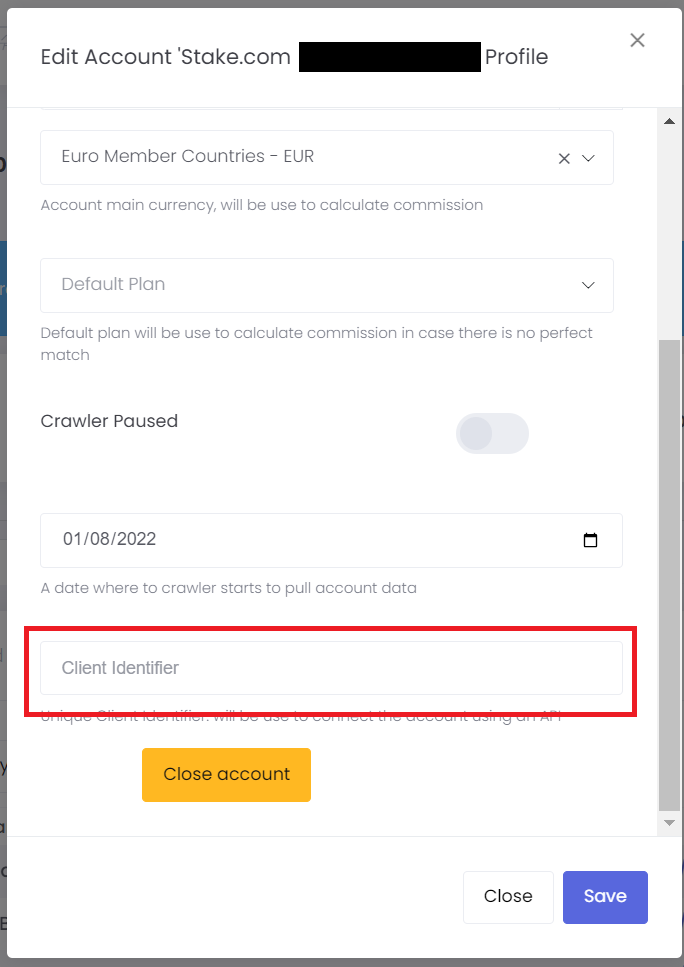
Task: Click the empty scrollbar track above the thumb
Action: 669,234
